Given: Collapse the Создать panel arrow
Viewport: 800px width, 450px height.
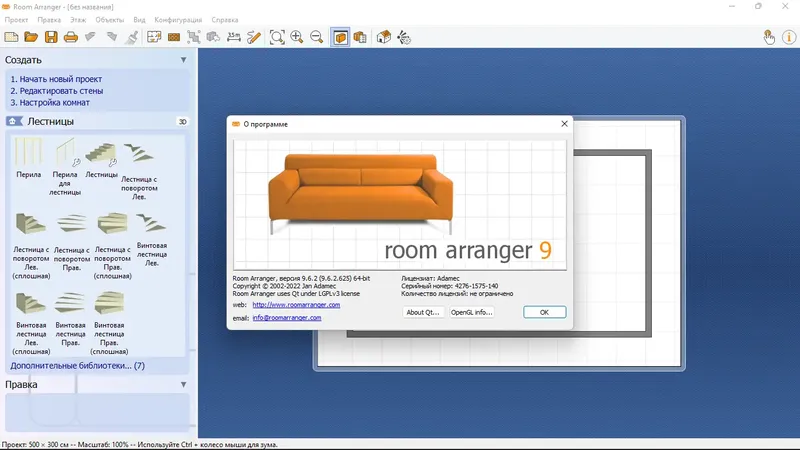Looking at the screenshot, I should tap(183, 60).
